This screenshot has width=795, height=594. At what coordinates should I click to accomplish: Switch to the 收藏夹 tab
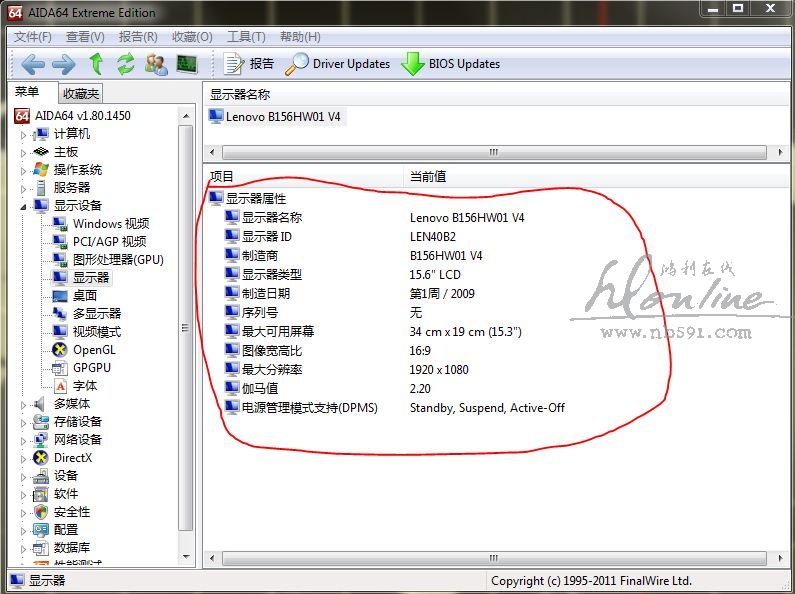click(81, 94)
